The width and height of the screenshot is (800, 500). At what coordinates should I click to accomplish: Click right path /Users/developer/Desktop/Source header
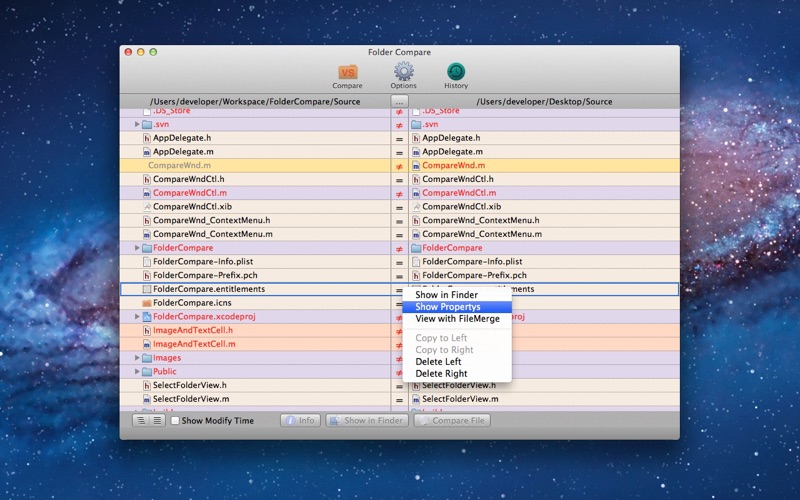coord(544,102)
